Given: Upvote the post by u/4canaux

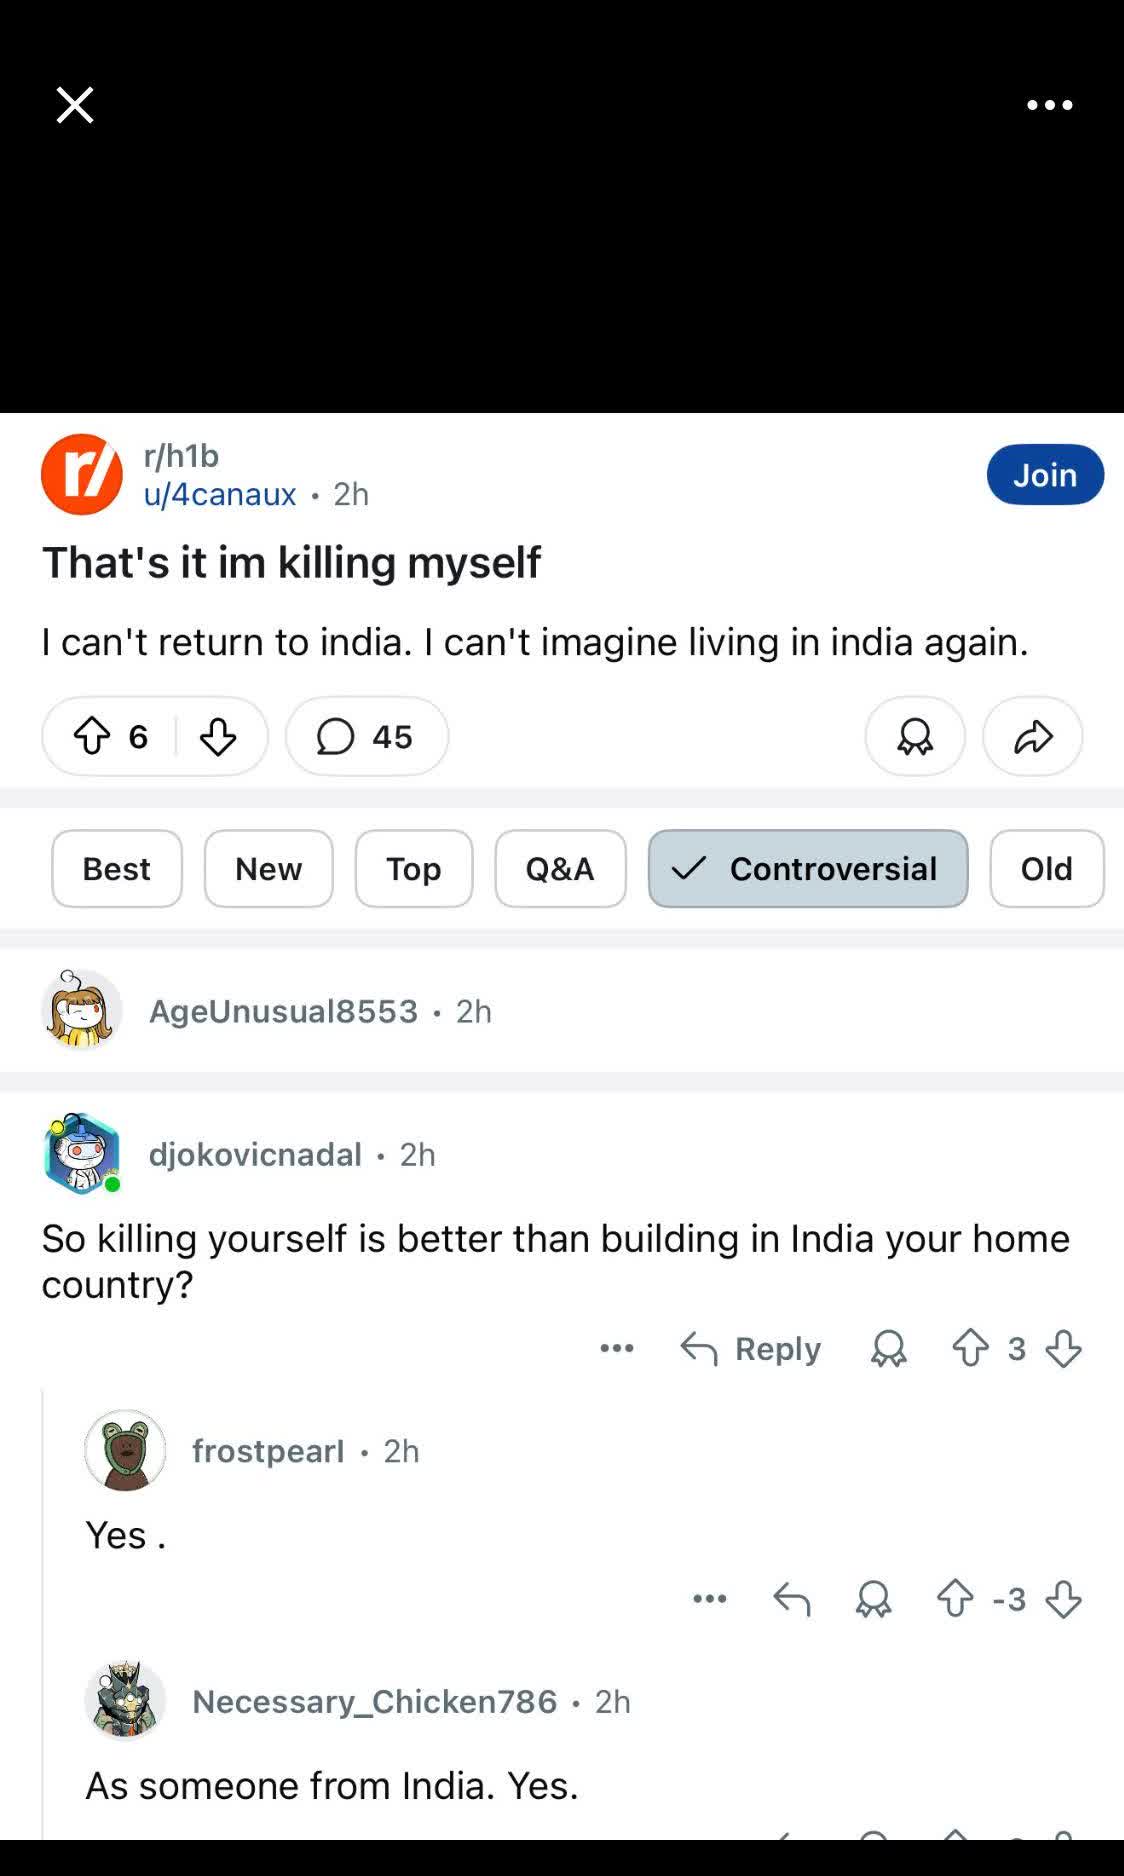Looking at the screenshot, I should [x=92, y=737].
